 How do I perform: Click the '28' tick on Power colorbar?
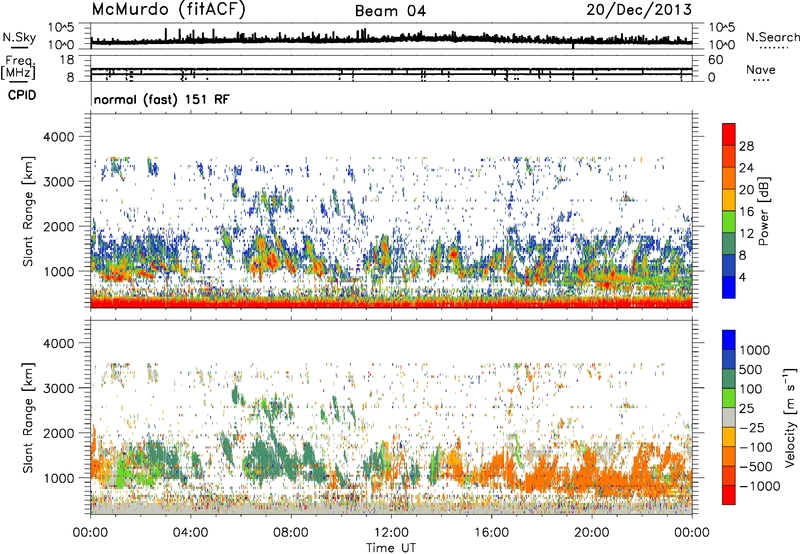tap(746, 146)
